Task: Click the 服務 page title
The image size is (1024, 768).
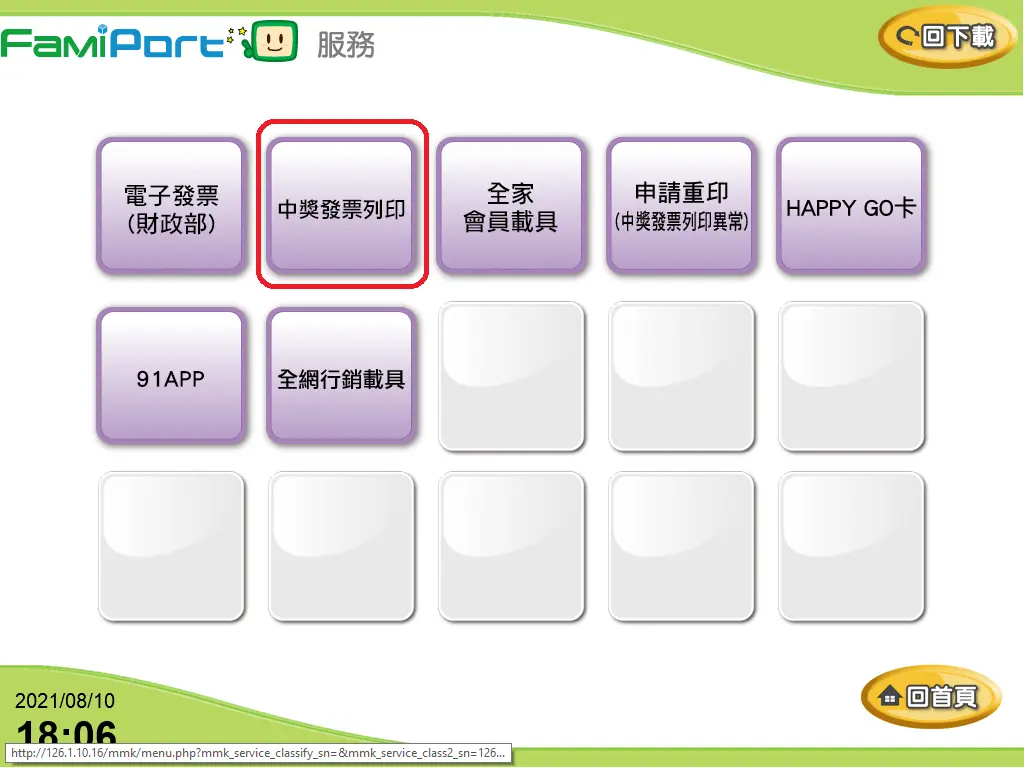Action: pos(346,45)
